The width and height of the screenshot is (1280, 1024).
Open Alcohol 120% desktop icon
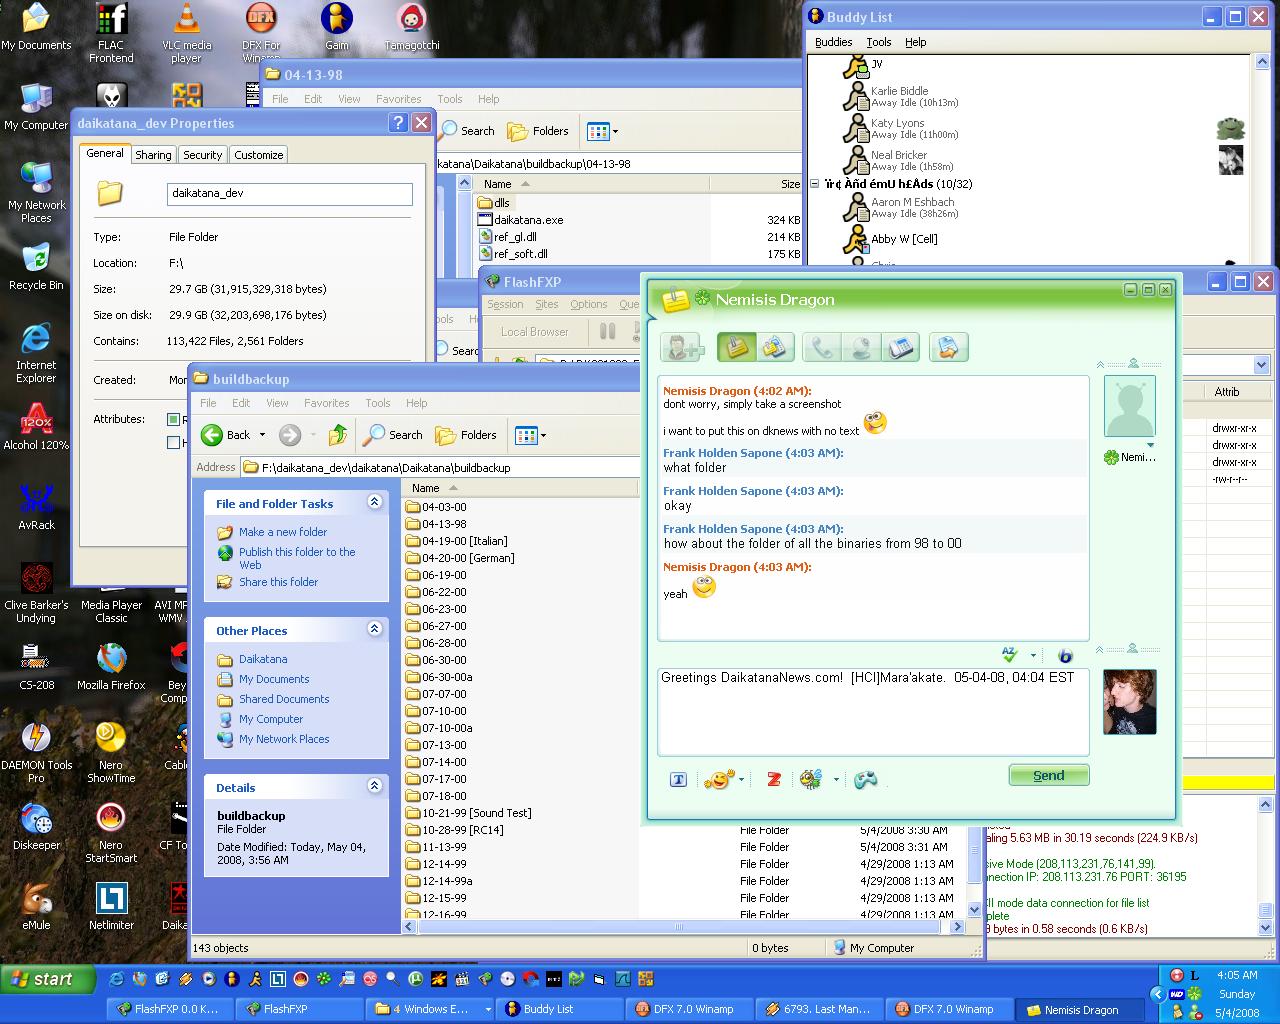coord(36,426)
